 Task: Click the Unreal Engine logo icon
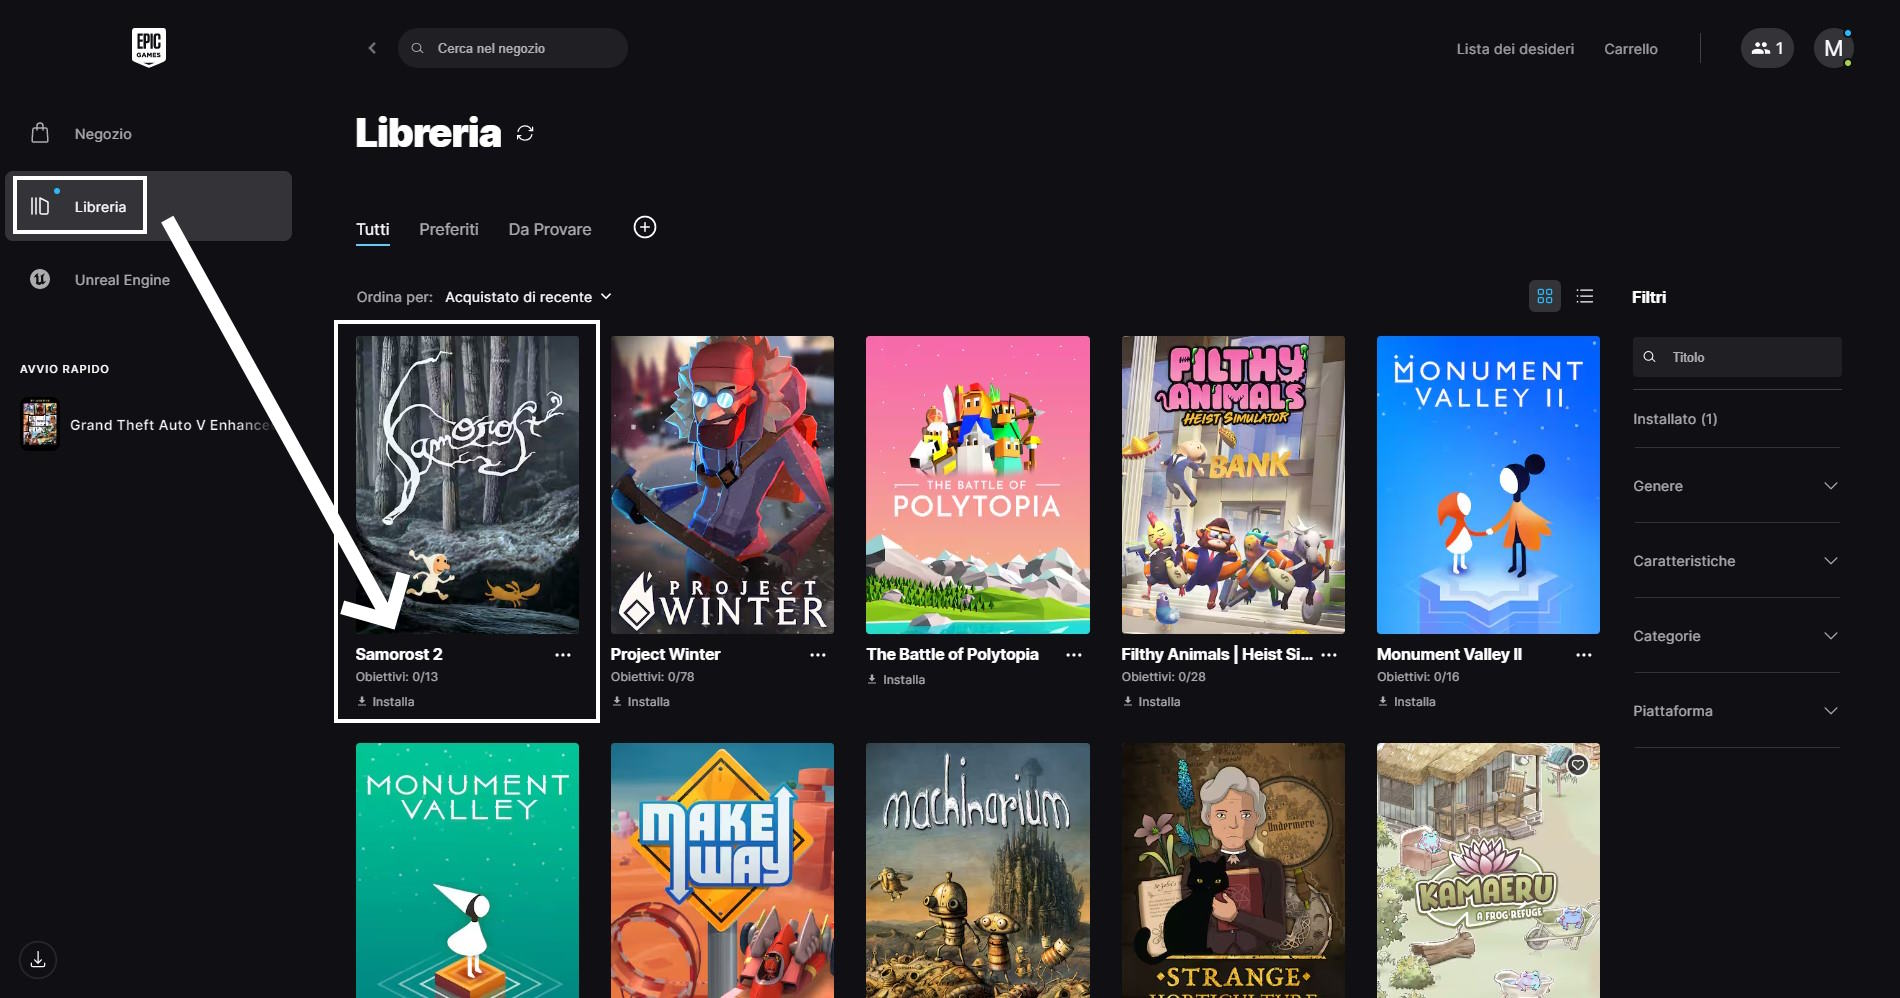click(40, 279)
